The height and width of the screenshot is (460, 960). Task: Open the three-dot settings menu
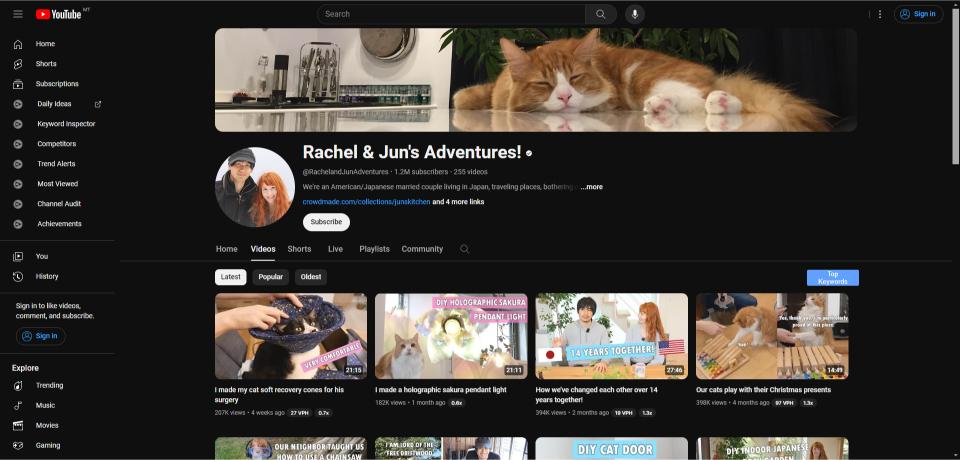click(880, 14)
